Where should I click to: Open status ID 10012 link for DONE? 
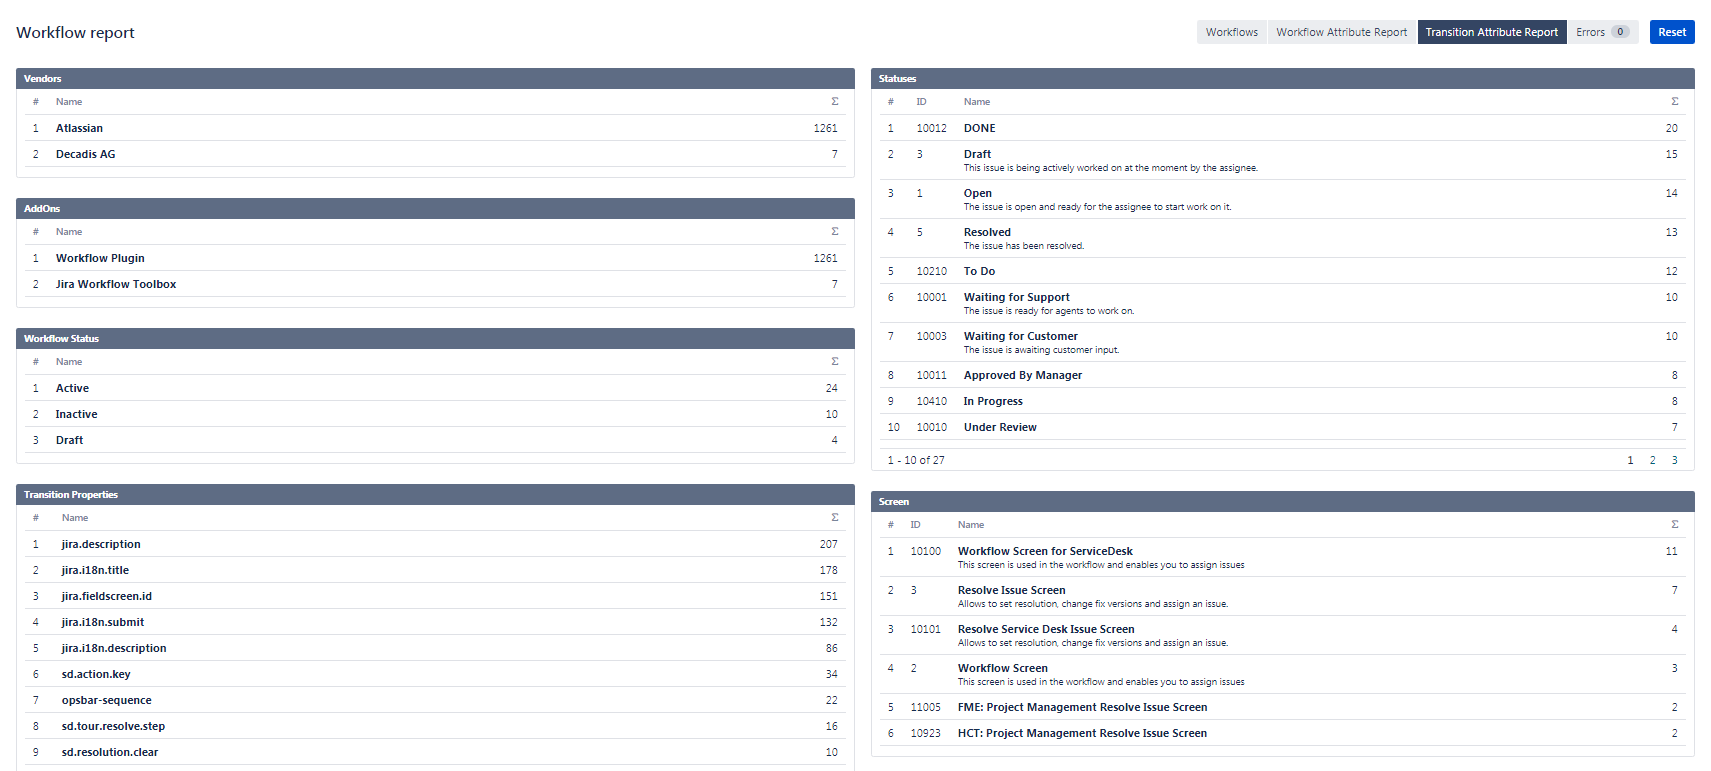pos(931,128)
